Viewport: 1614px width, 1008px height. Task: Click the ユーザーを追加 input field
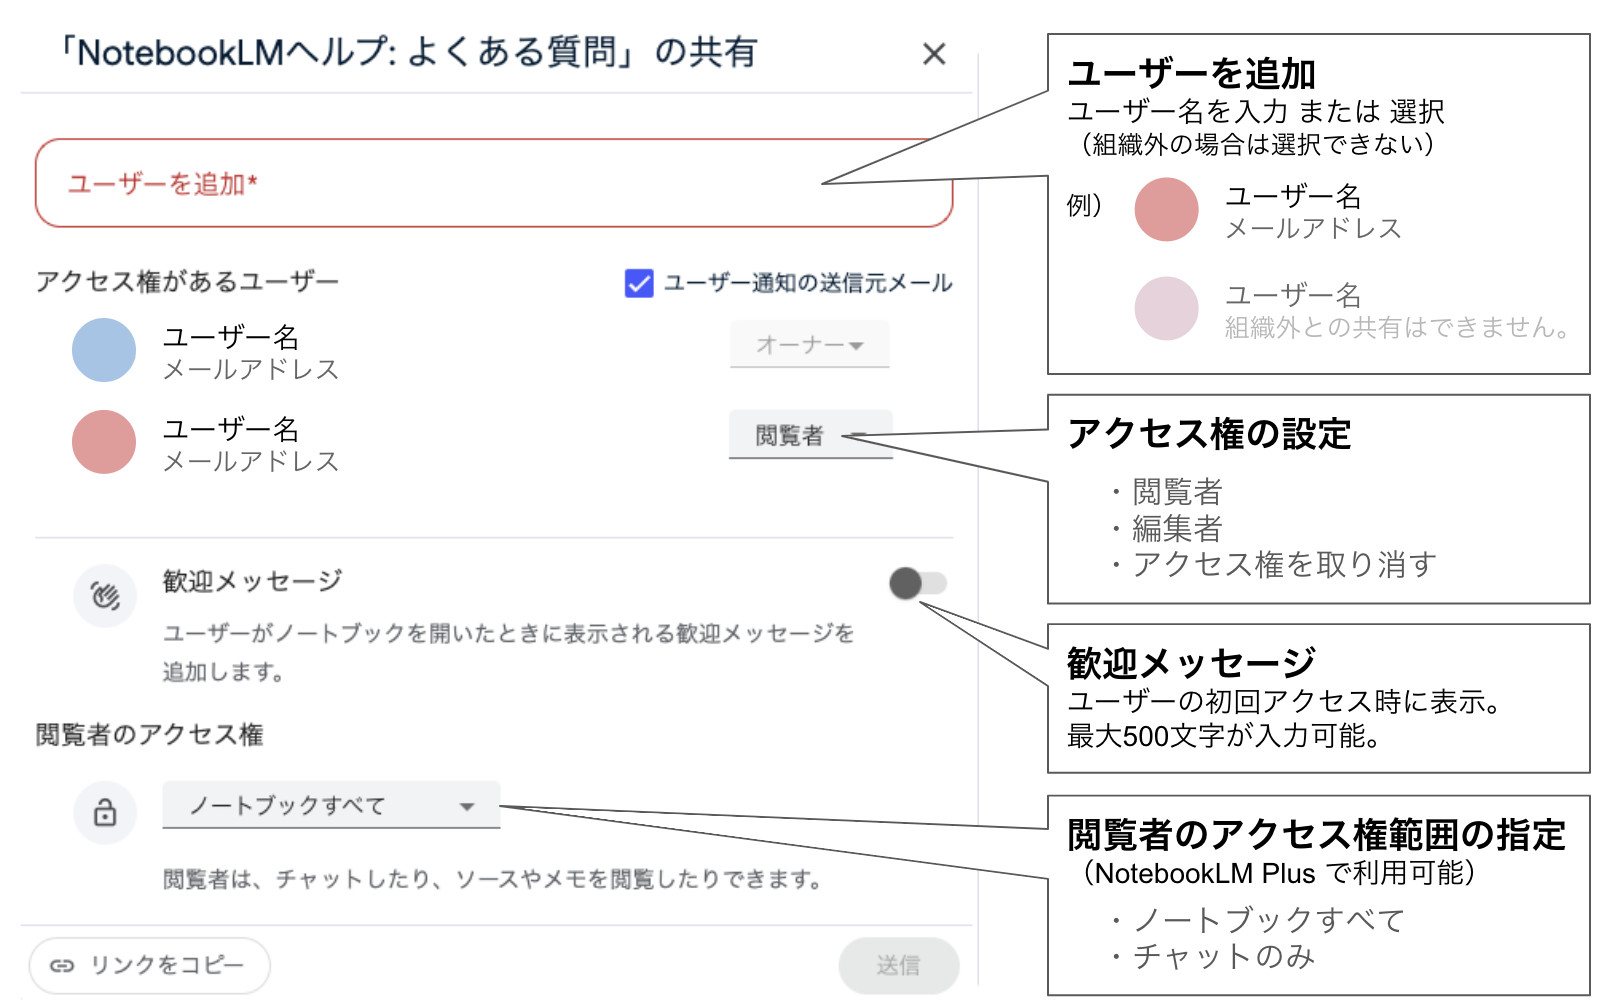pyautogui.click(x=494, y=183)
